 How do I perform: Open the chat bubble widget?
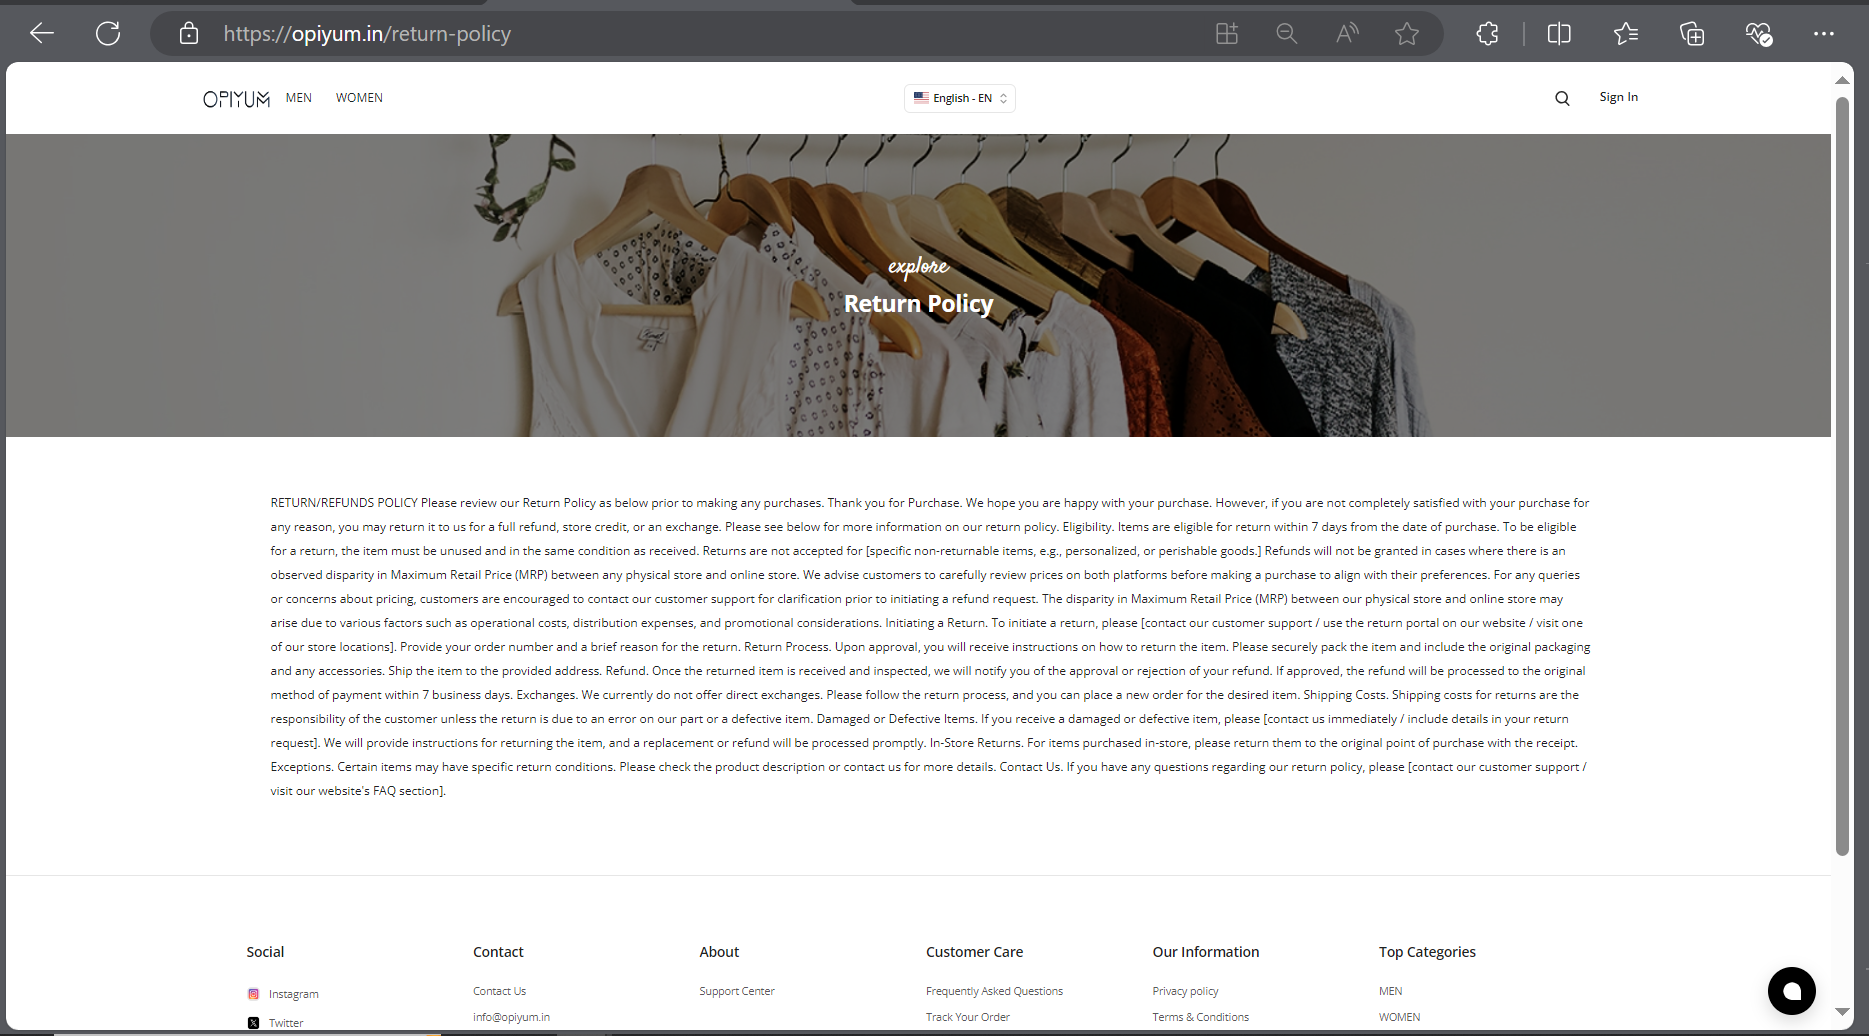1792,991
